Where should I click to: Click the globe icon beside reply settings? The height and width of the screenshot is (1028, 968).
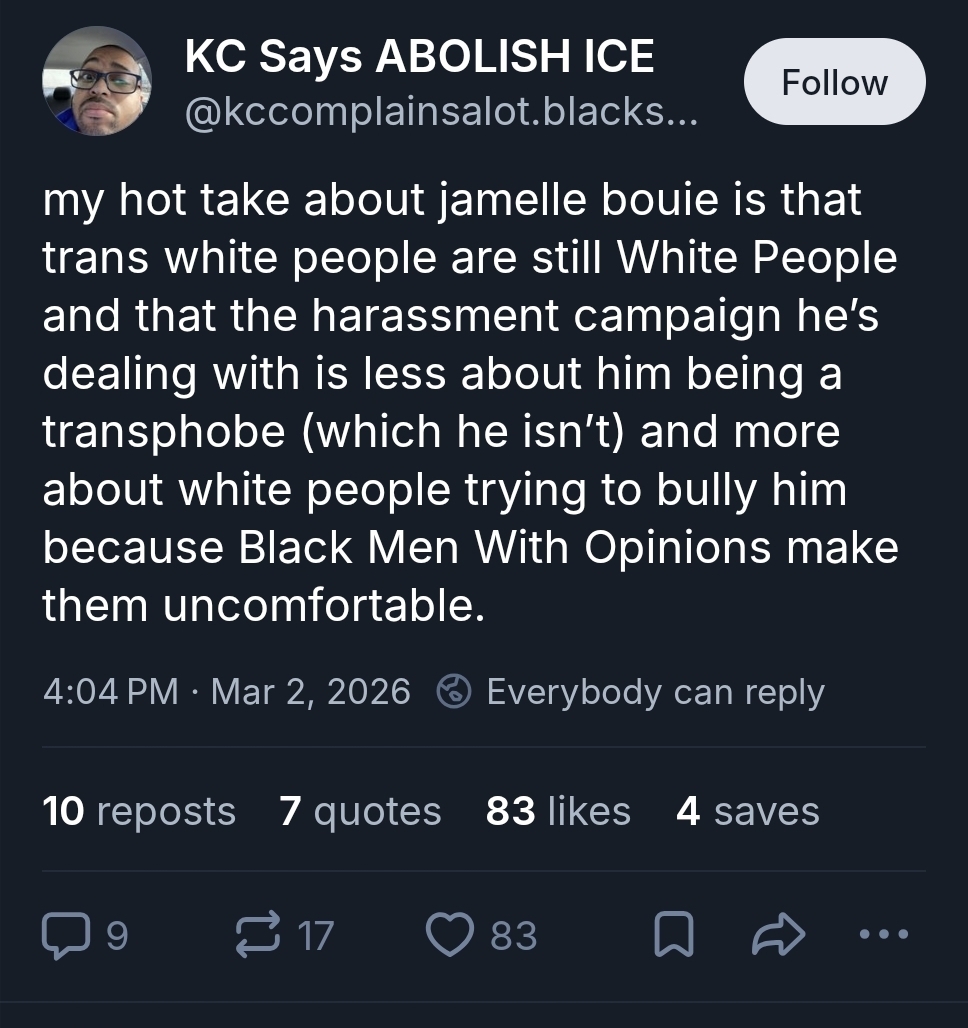click(455, 691)
